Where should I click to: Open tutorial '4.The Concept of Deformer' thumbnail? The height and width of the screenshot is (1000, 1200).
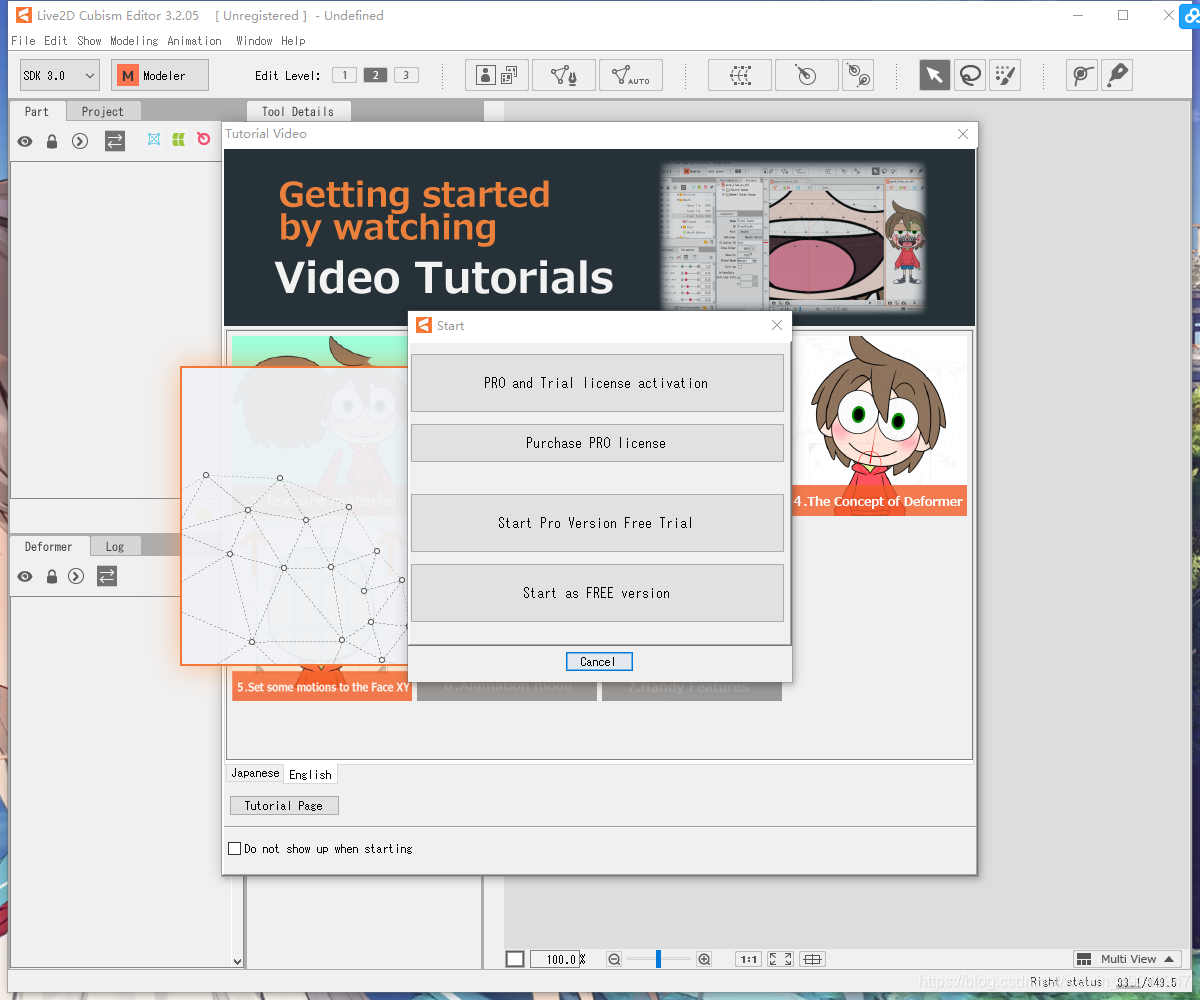point(880,425)
